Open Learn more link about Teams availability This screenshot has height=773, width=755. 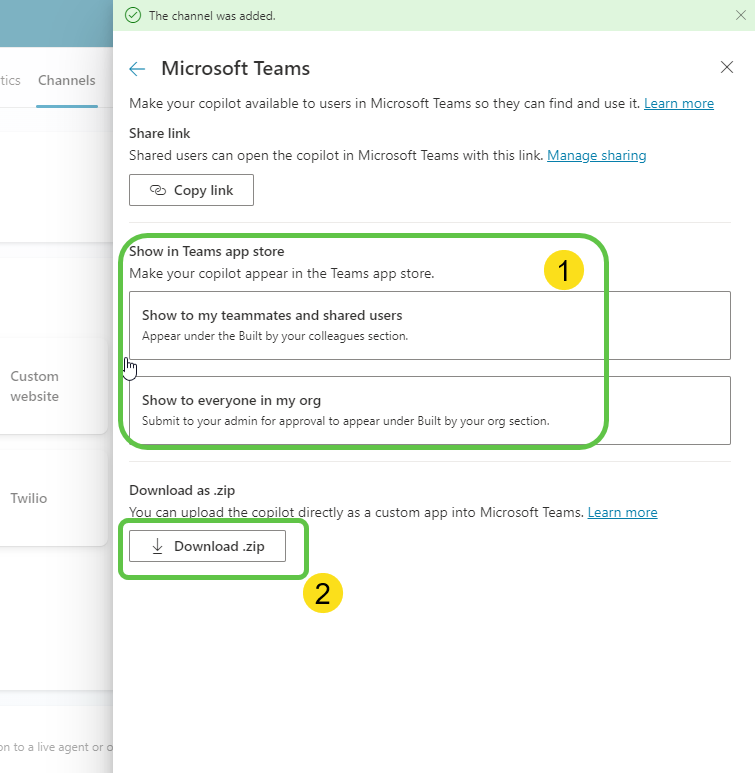678,103
